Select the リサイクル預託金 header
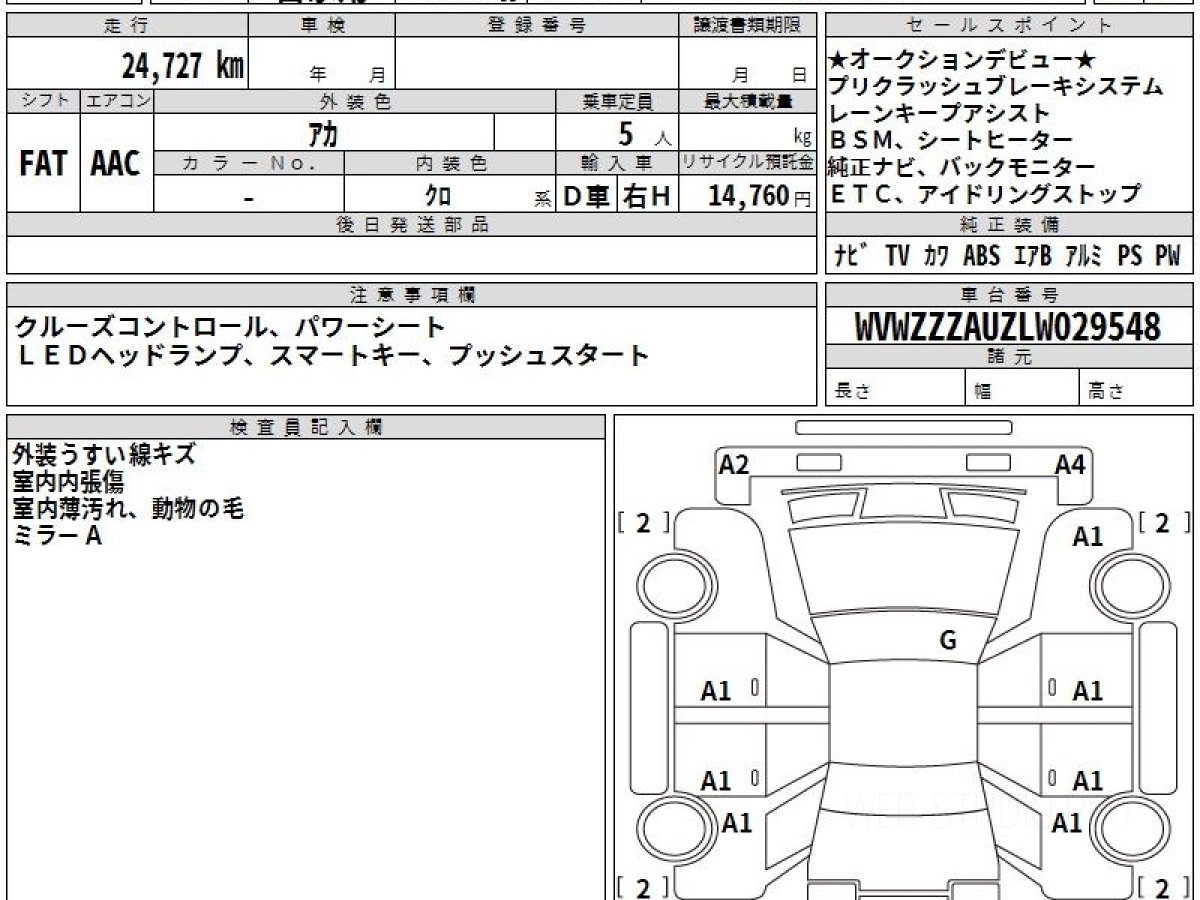1200x900 pixels. pyautogui.click(x=747, y=163)
